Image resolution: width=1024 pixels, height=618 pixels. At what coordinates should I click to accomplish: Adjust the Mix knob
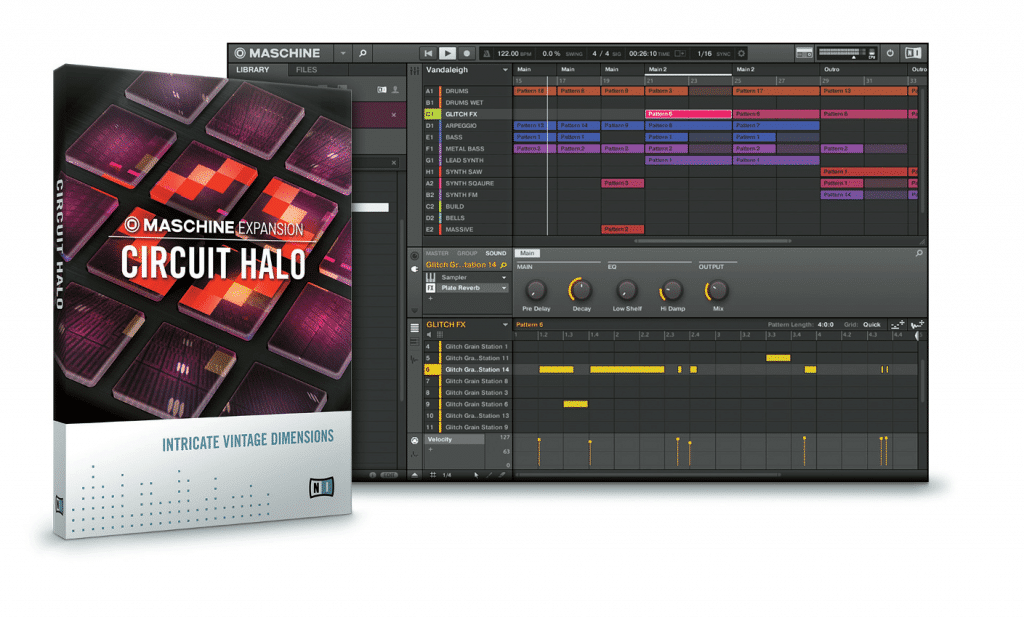pyautogui.click(x=717, y=290)
